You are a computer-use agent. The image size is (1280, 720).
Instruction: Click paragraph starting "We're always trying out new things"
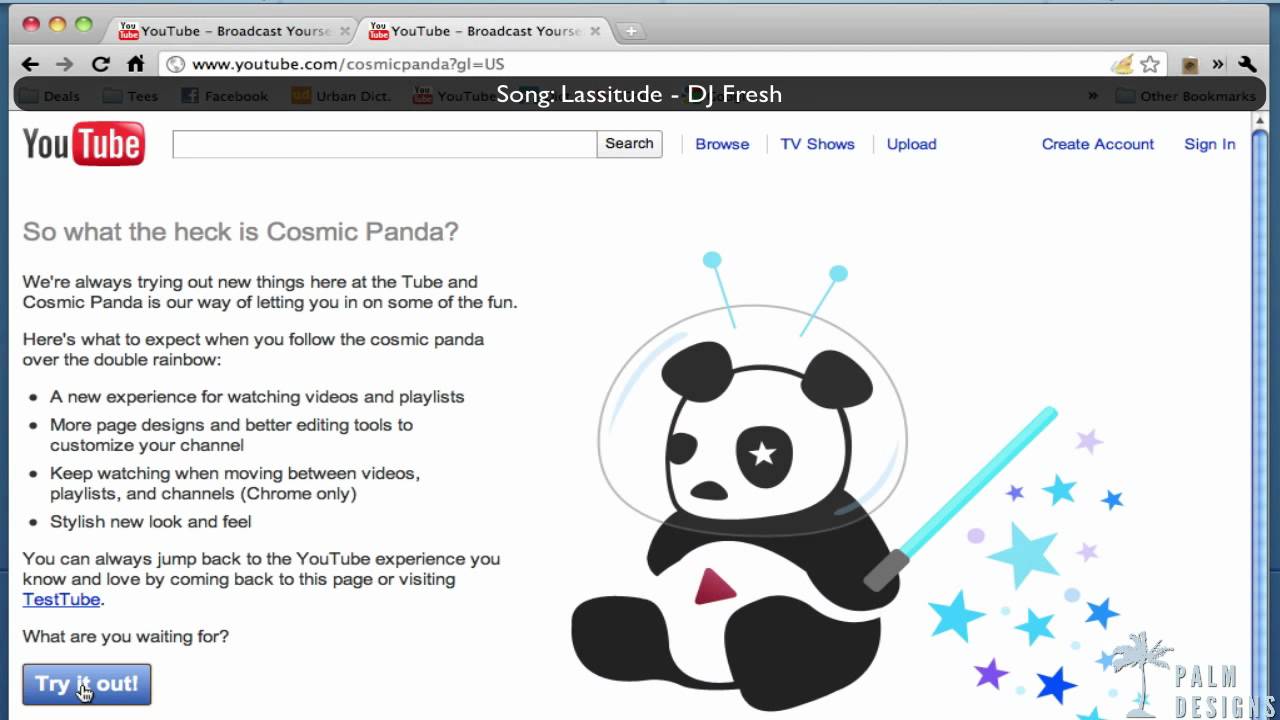270,292
